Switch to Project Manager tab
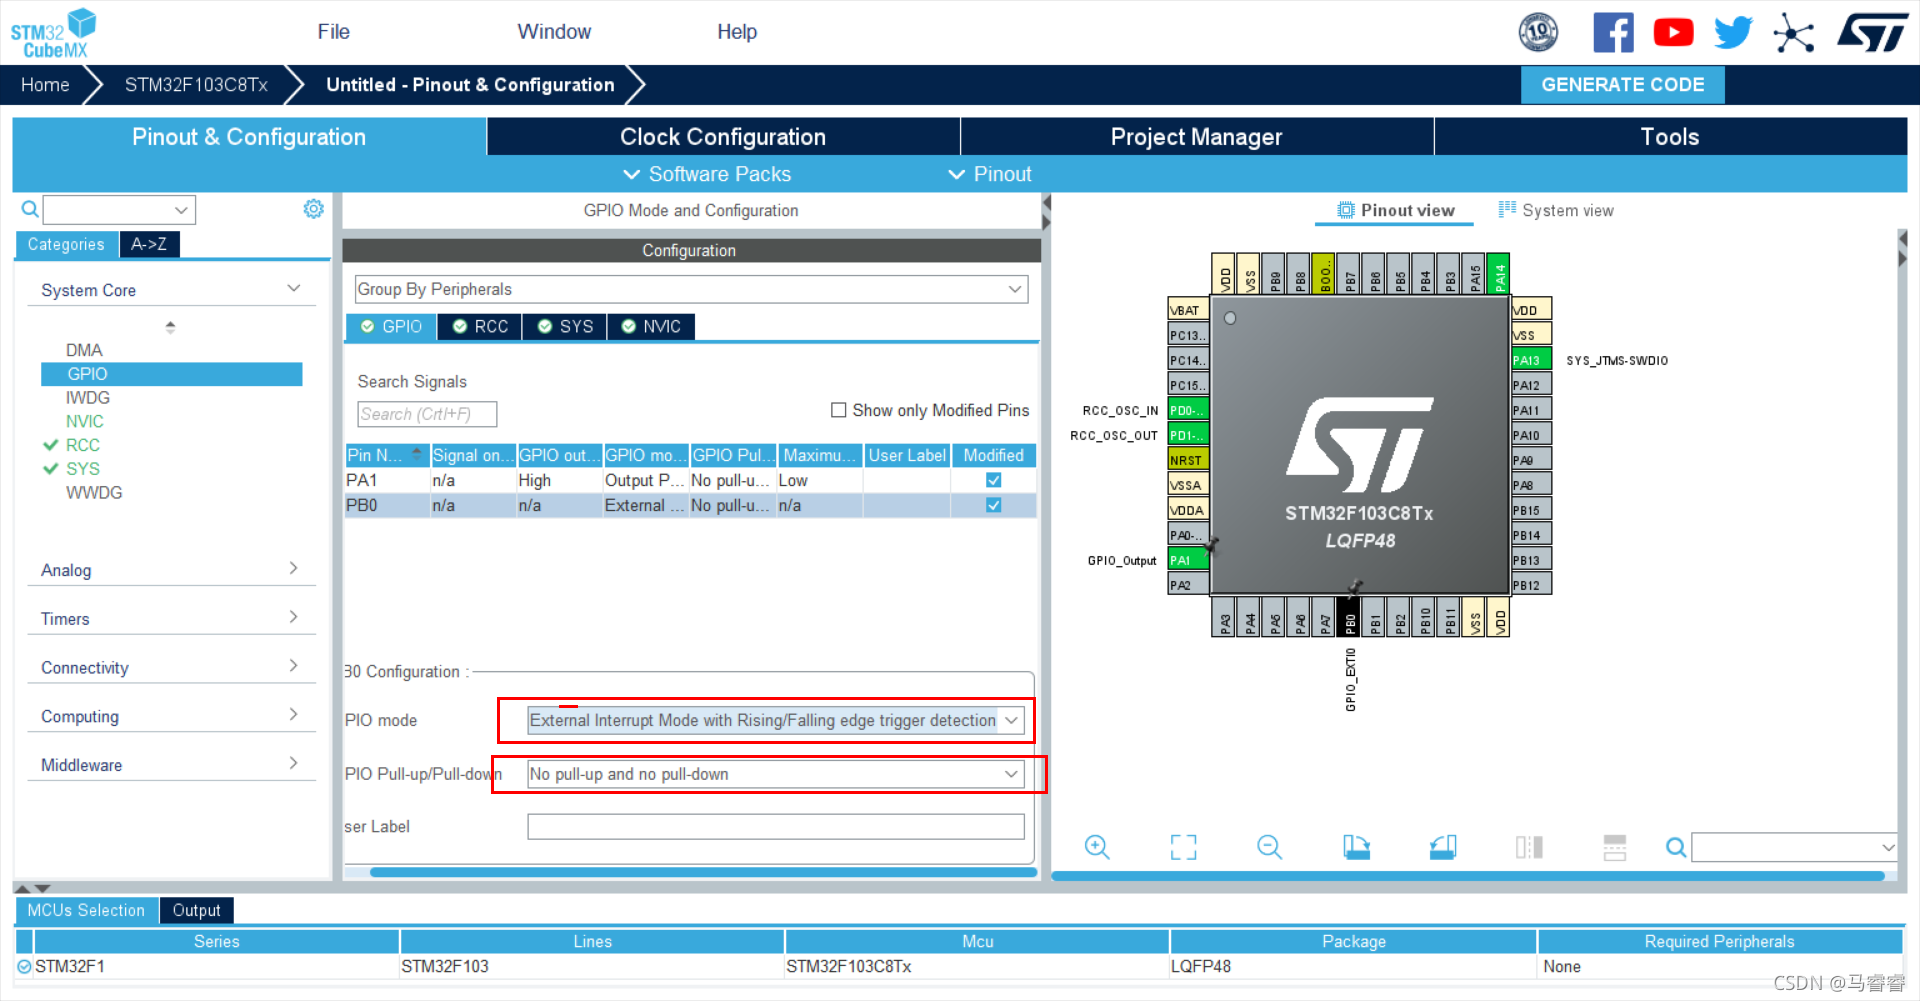 tap(1197, 137)
